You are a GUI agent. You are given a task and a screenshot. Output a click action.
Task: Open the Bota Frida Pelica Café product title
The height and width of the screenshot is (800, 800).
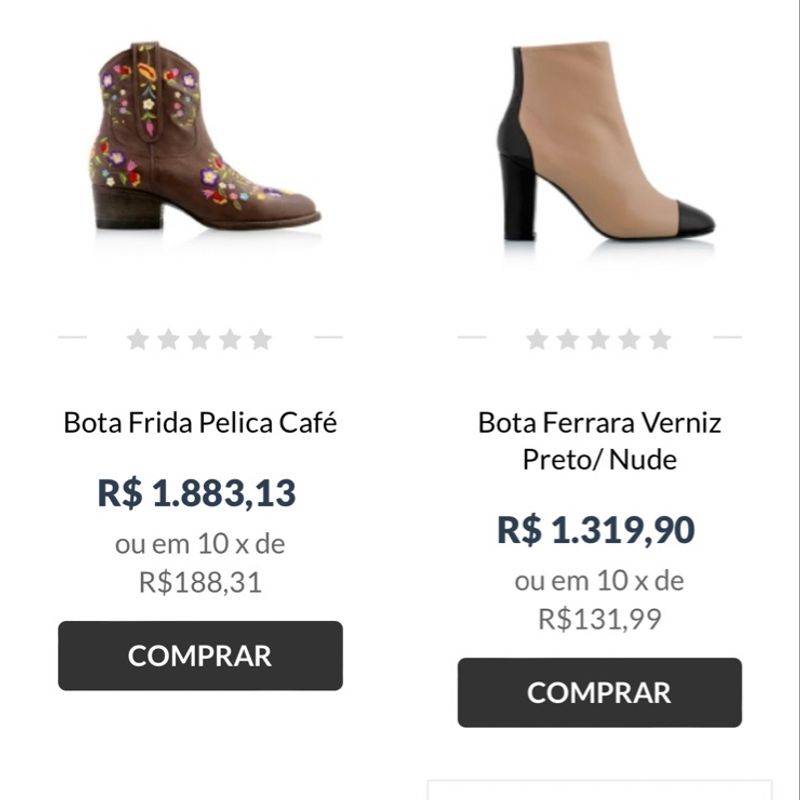(200, 422)
